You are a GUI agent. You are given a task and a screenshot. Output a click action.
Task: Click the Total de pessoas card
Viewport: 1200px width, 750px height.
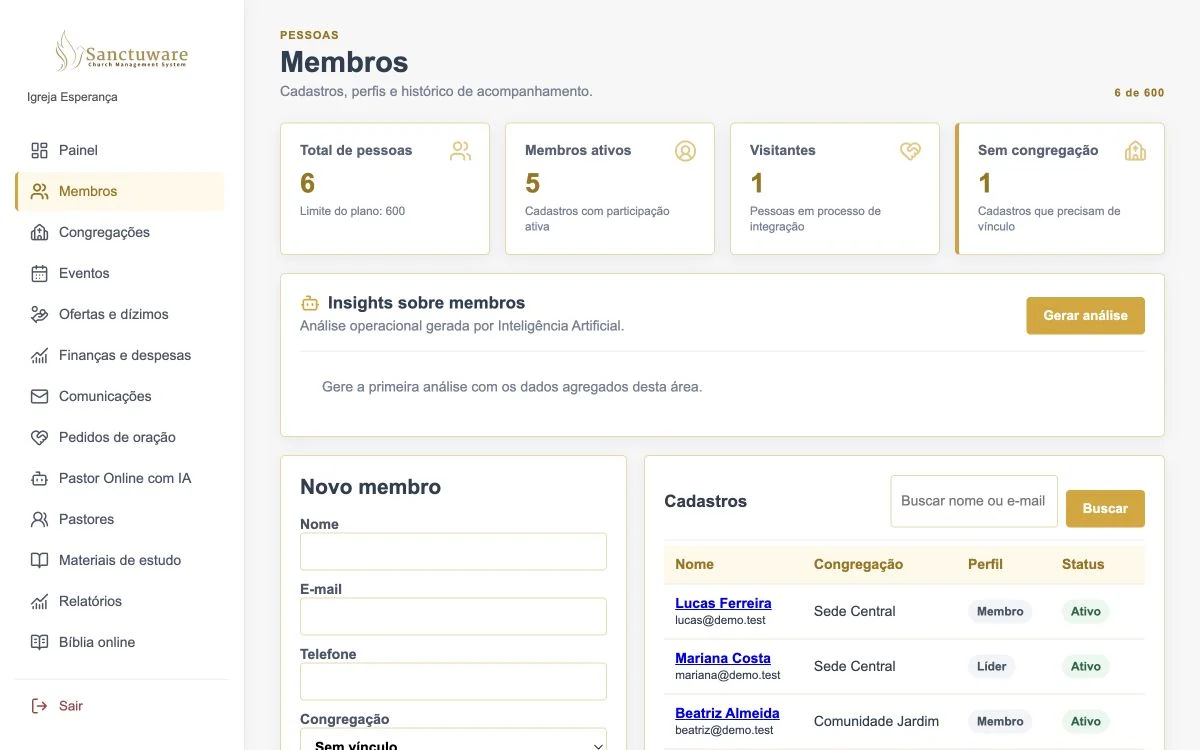[385, 189]
